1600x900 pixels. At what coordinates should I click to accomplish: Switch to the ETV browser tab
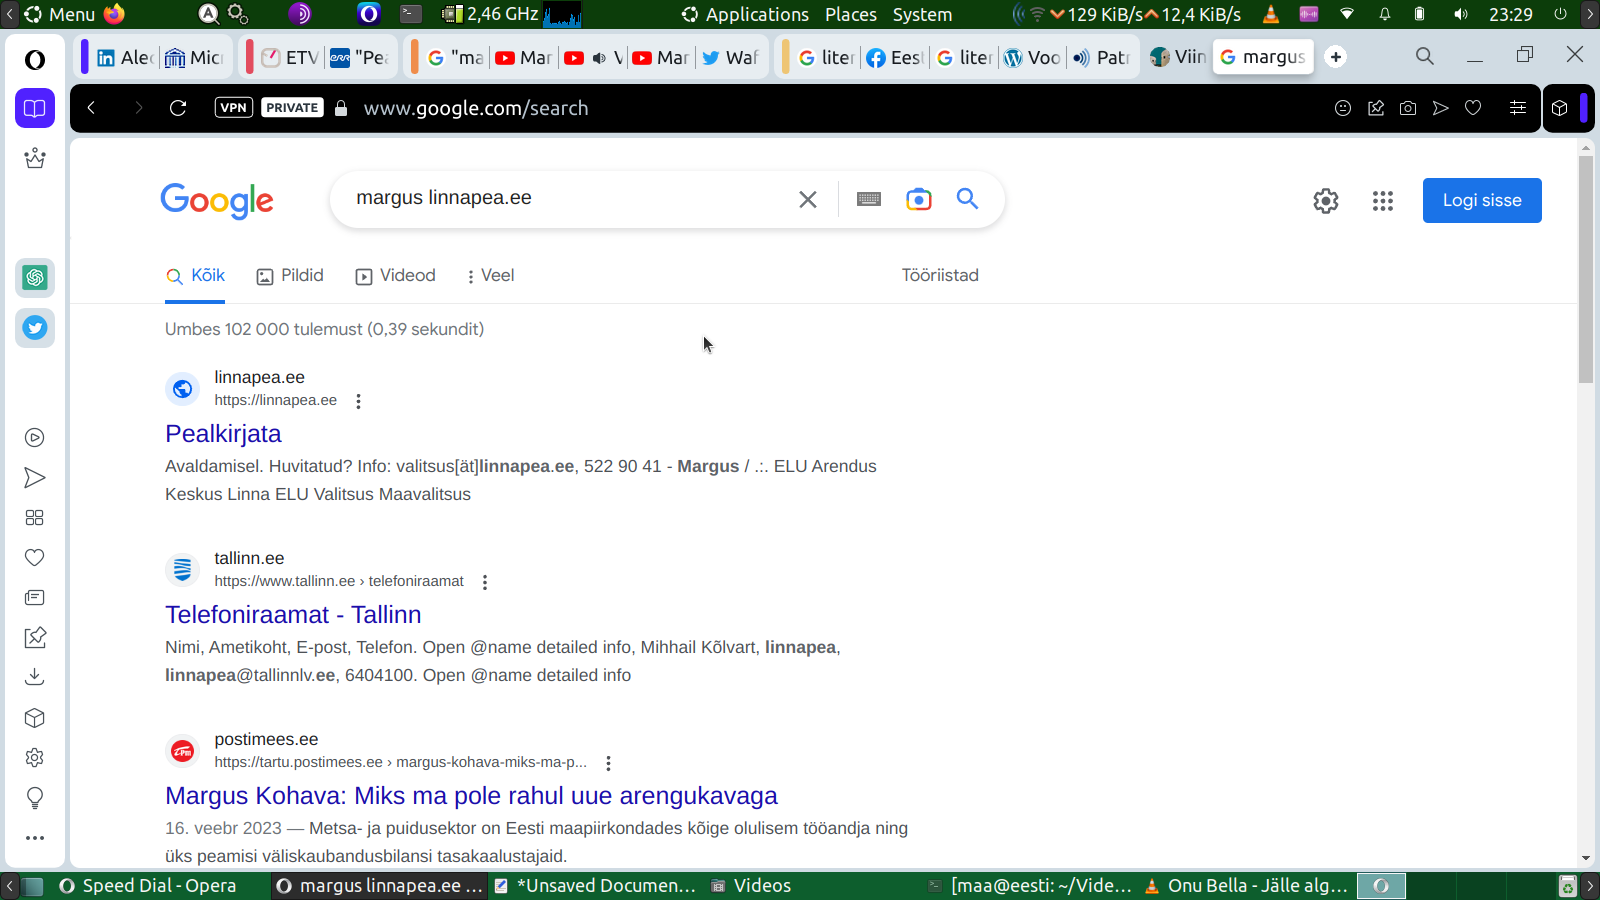point(290,58)
